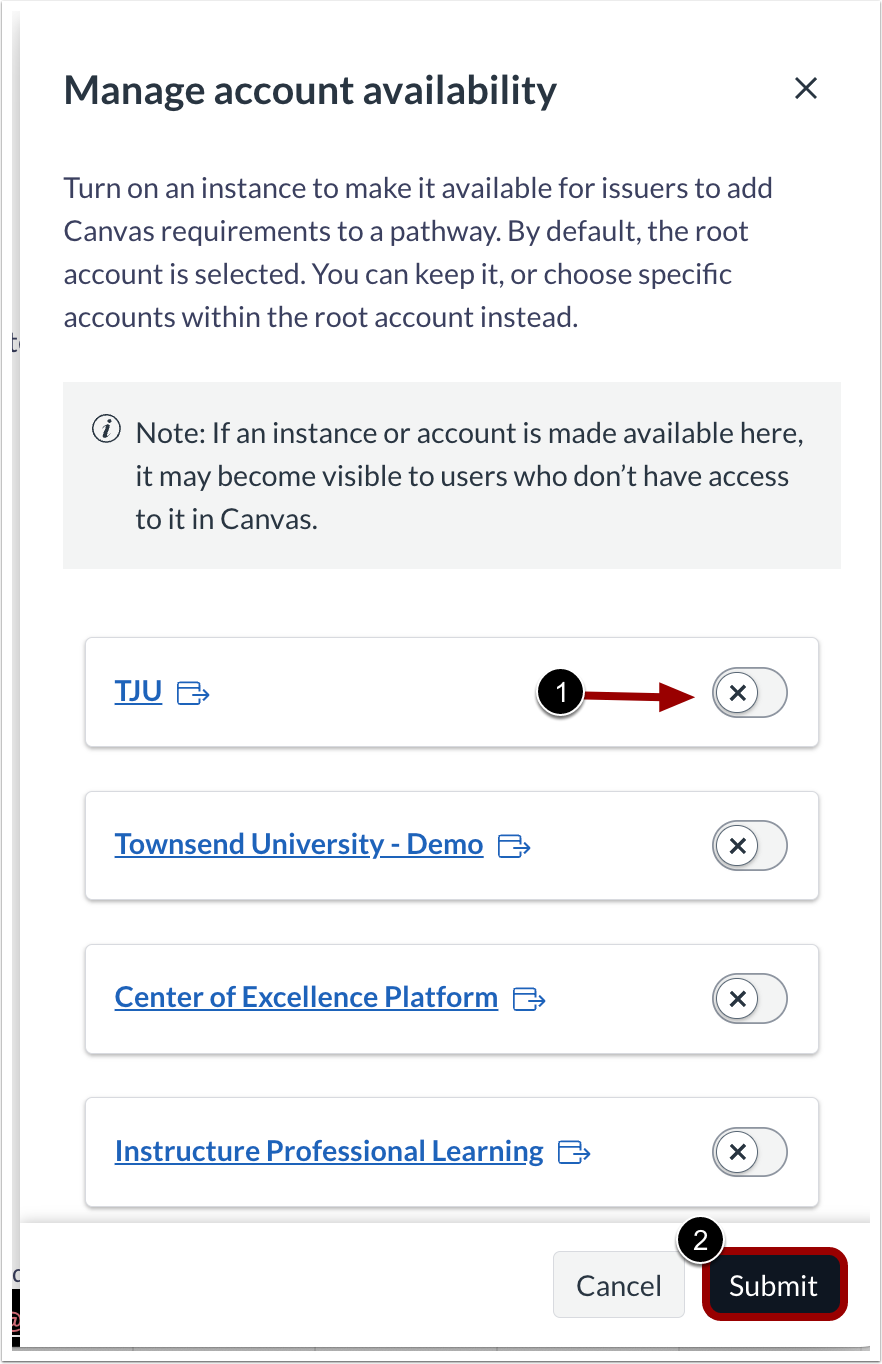This screenshot has height=1364, width=882.
Task: Click the informational note box
Action: pos(452,475)
